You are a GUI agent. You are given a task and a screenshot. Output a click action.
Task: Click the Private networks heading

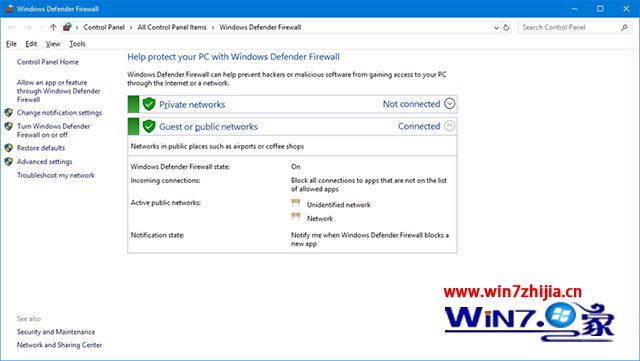click(192, 105)
